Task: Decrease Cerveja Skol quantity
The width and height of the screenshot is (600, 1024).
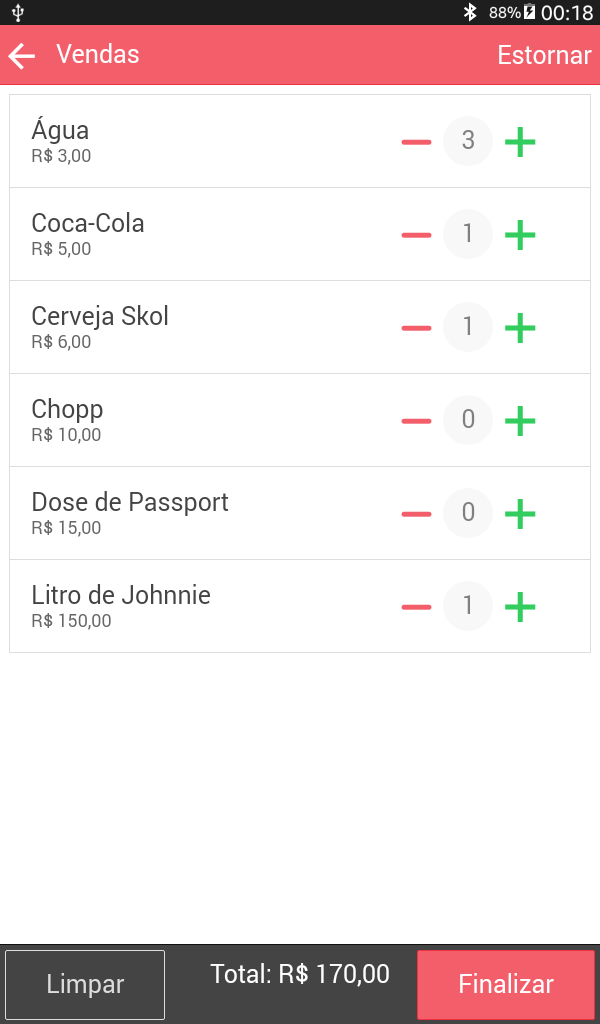Action: tap(416, 328)
